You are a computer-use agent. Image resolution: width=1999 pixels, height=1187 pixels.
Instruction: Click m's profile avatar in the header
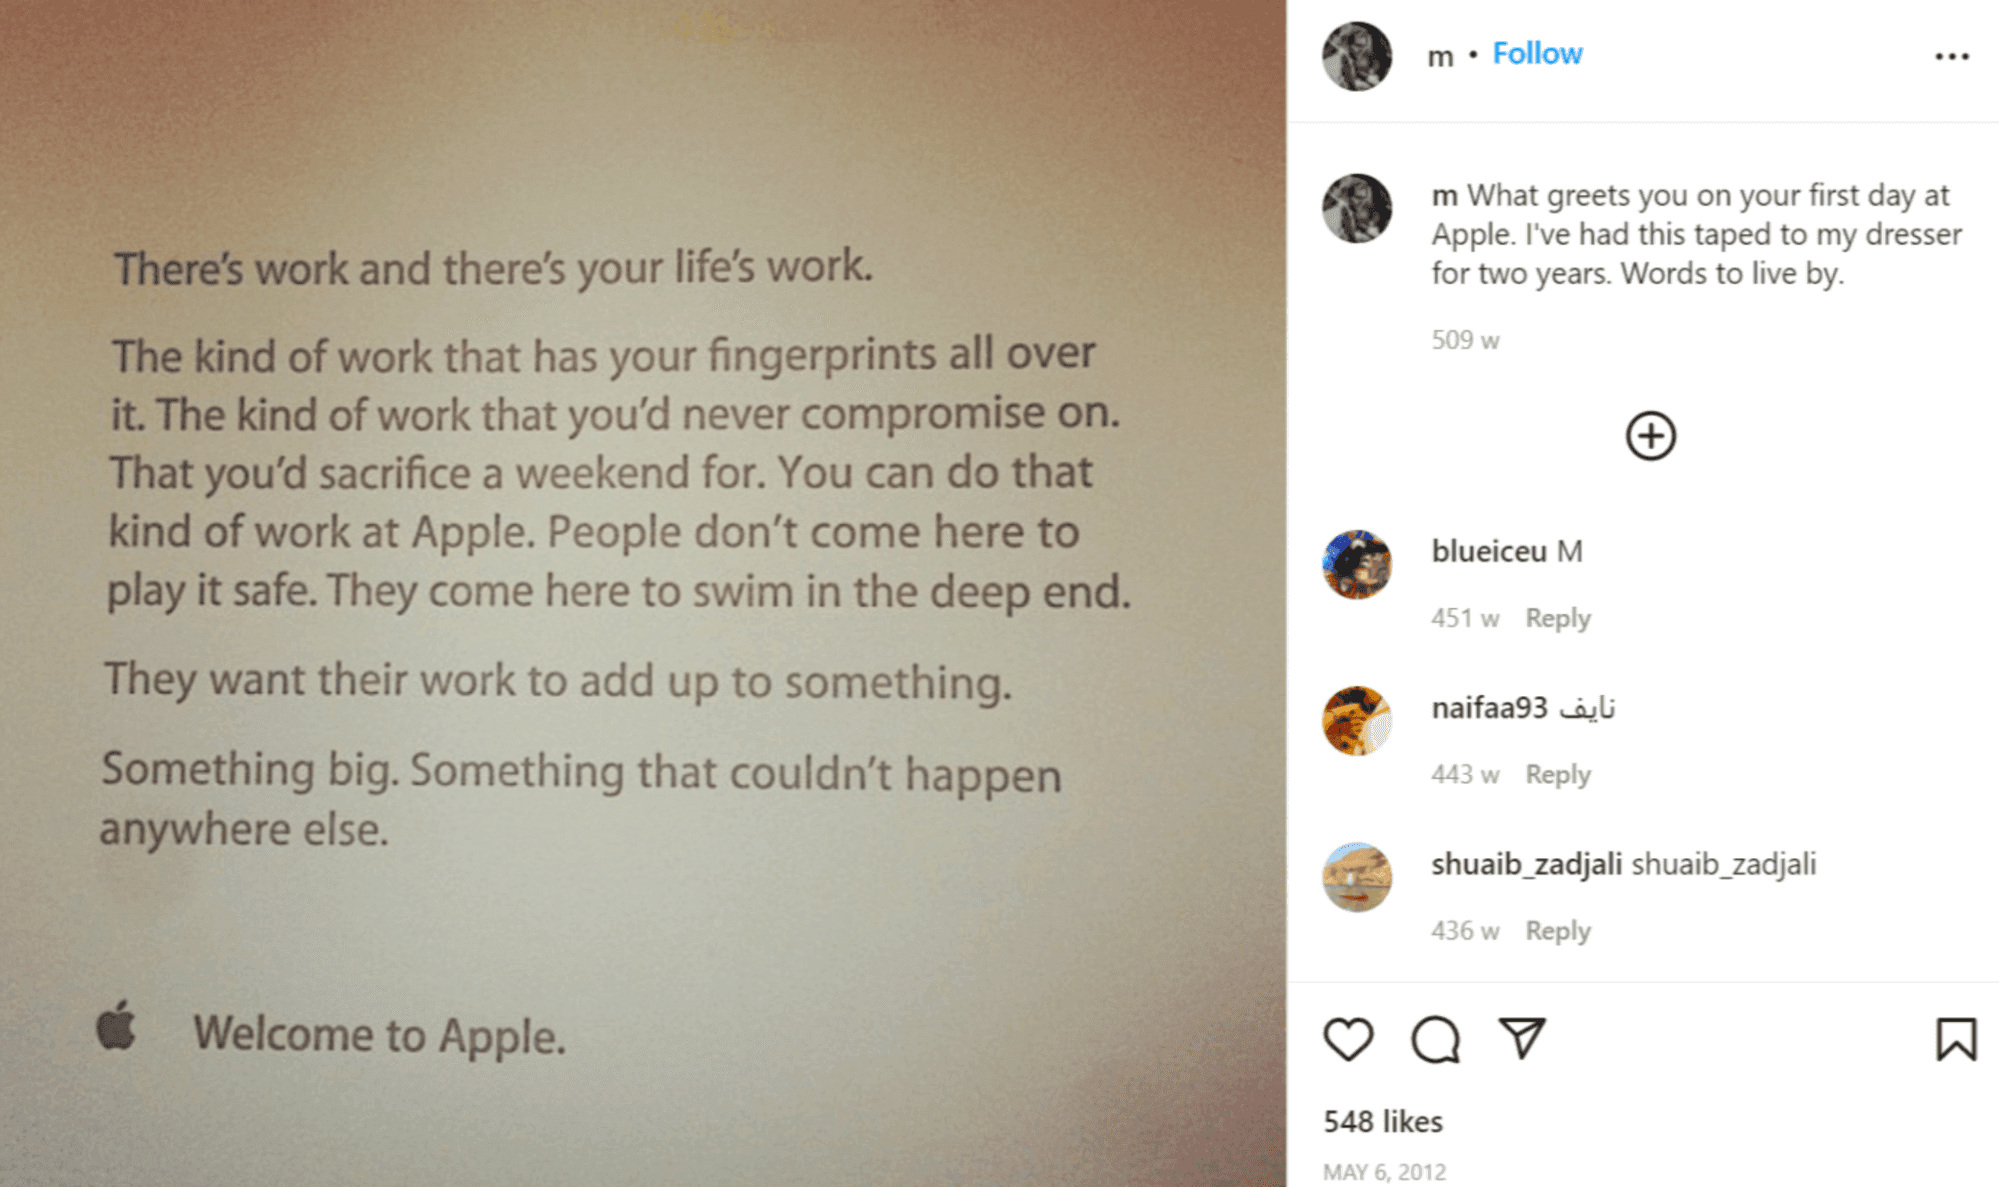coord(1357,56)
